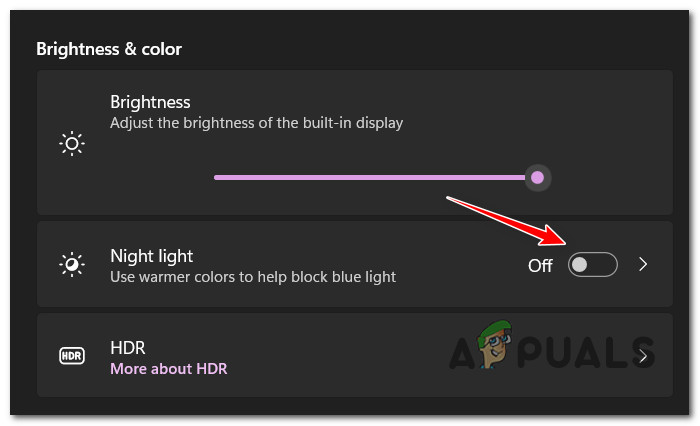700x426 pixels.
Task: Click the brightness slider thumb
Action: click(538, 177)
